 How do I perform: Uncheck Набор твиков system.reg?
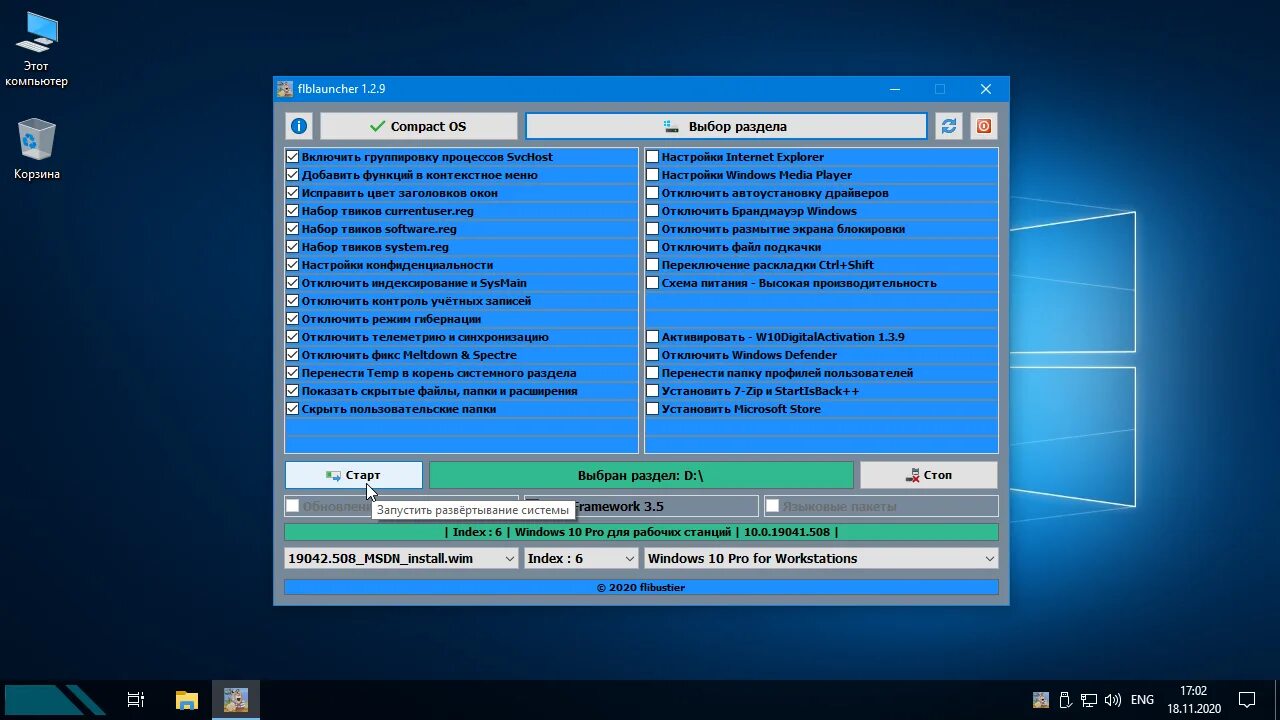click(293, 247)
